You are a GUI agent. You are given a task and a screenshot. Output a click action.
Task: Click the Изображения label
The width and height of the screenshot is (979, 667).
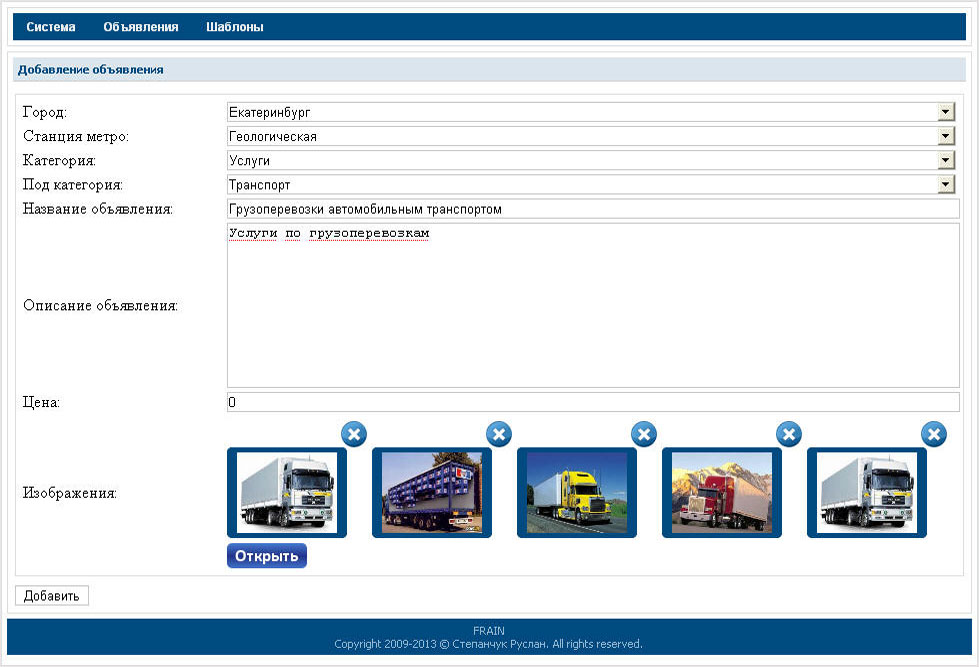pos(70,493)
